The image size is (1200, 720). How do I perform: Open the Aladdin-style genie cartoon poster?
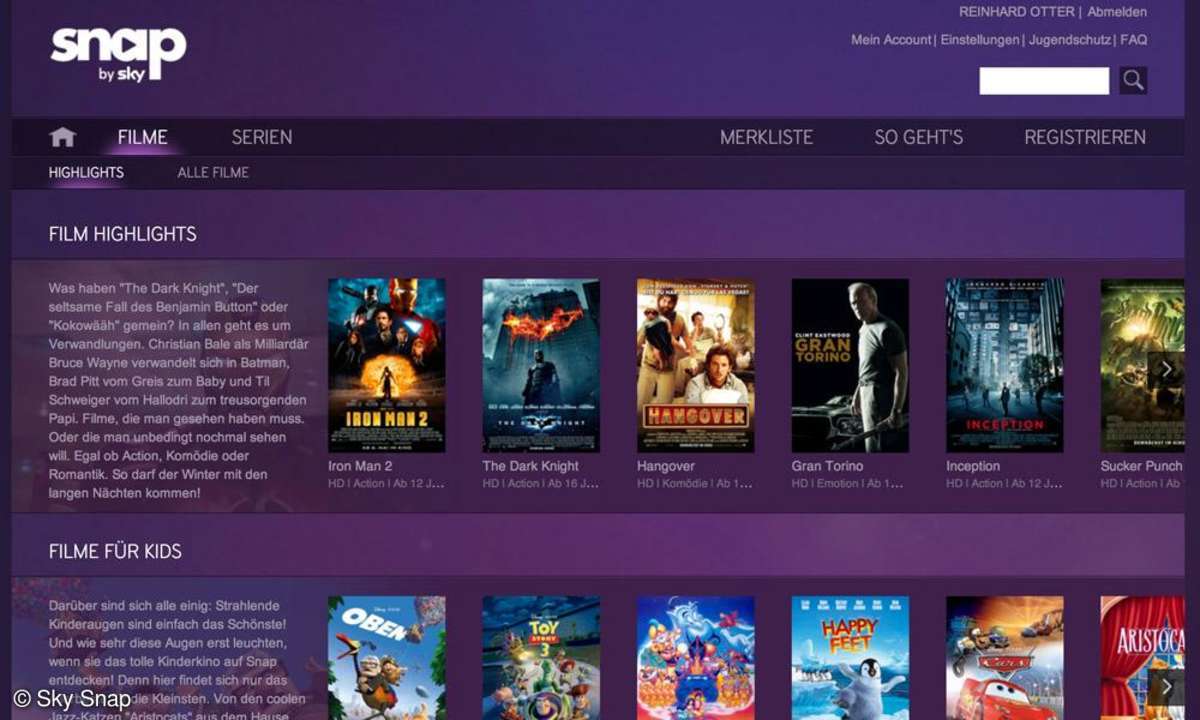pyautogui.click(x=696, y=658)
